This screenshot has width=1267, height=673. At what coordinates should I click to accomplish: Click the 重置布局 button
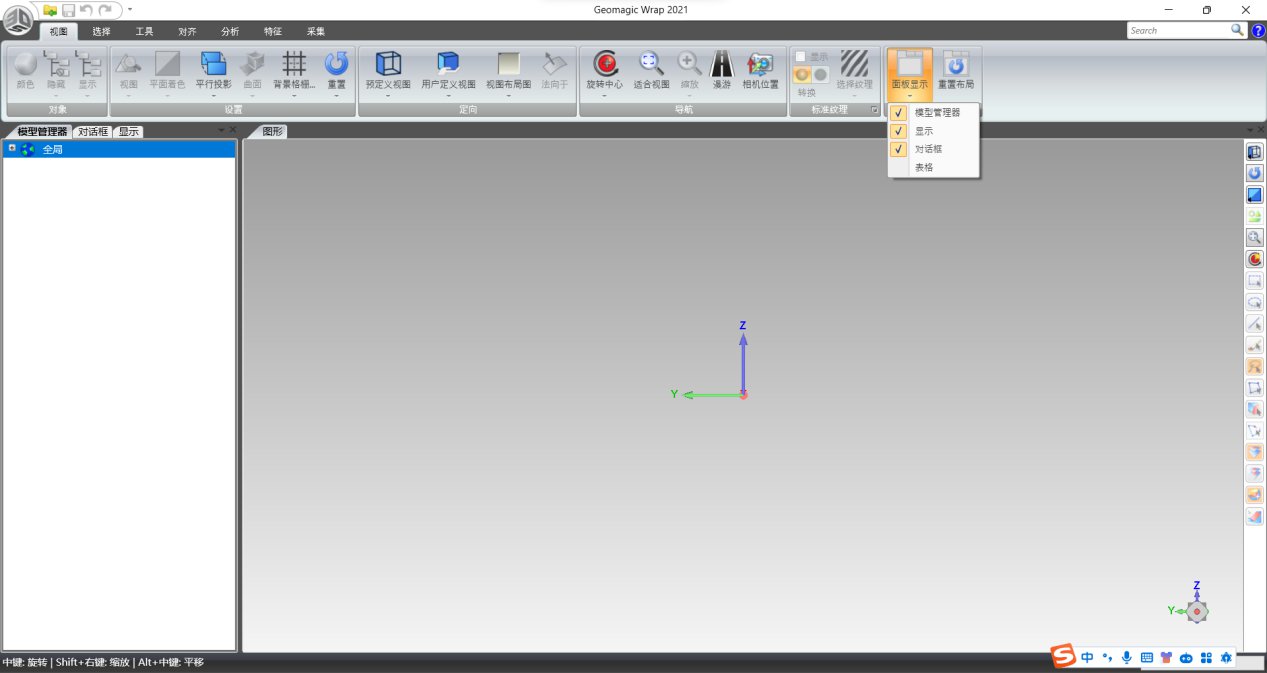coord(956,70)
